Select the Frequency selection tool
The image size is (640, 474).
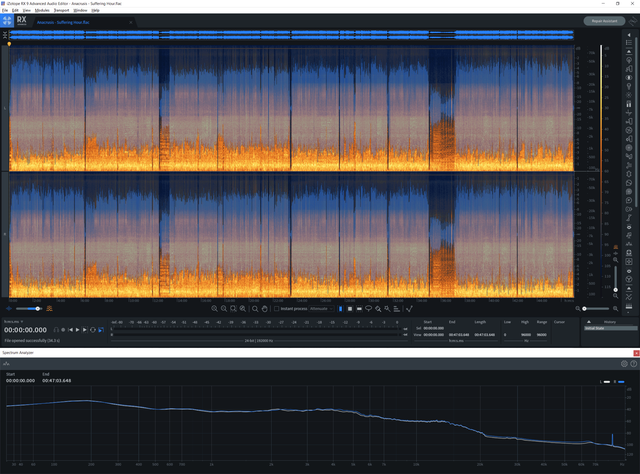[359, 309]
